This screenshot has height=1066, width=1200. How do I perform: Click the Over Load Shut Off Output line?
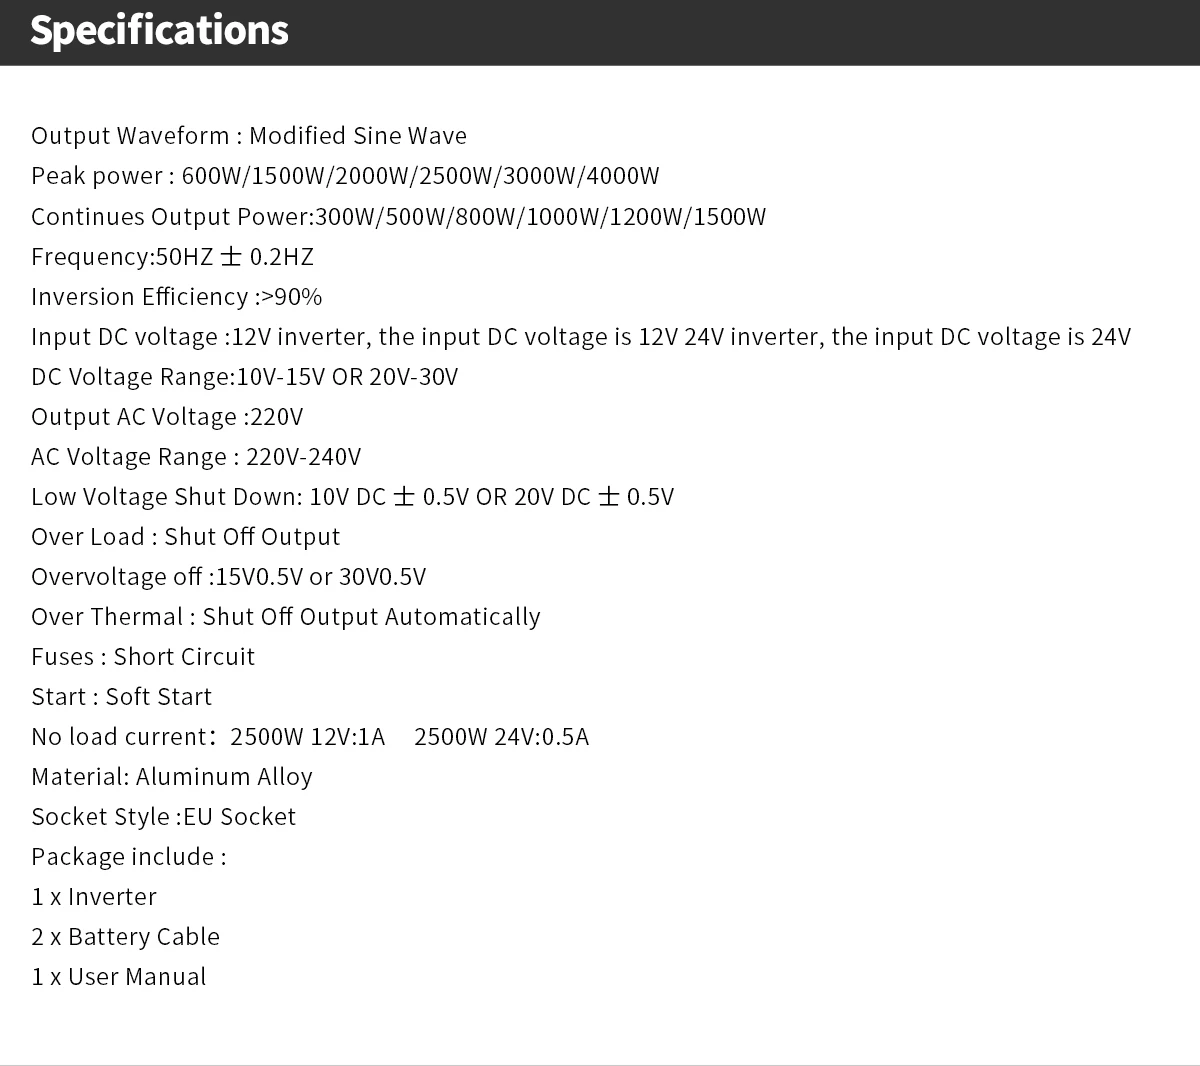tap(185, 536)
